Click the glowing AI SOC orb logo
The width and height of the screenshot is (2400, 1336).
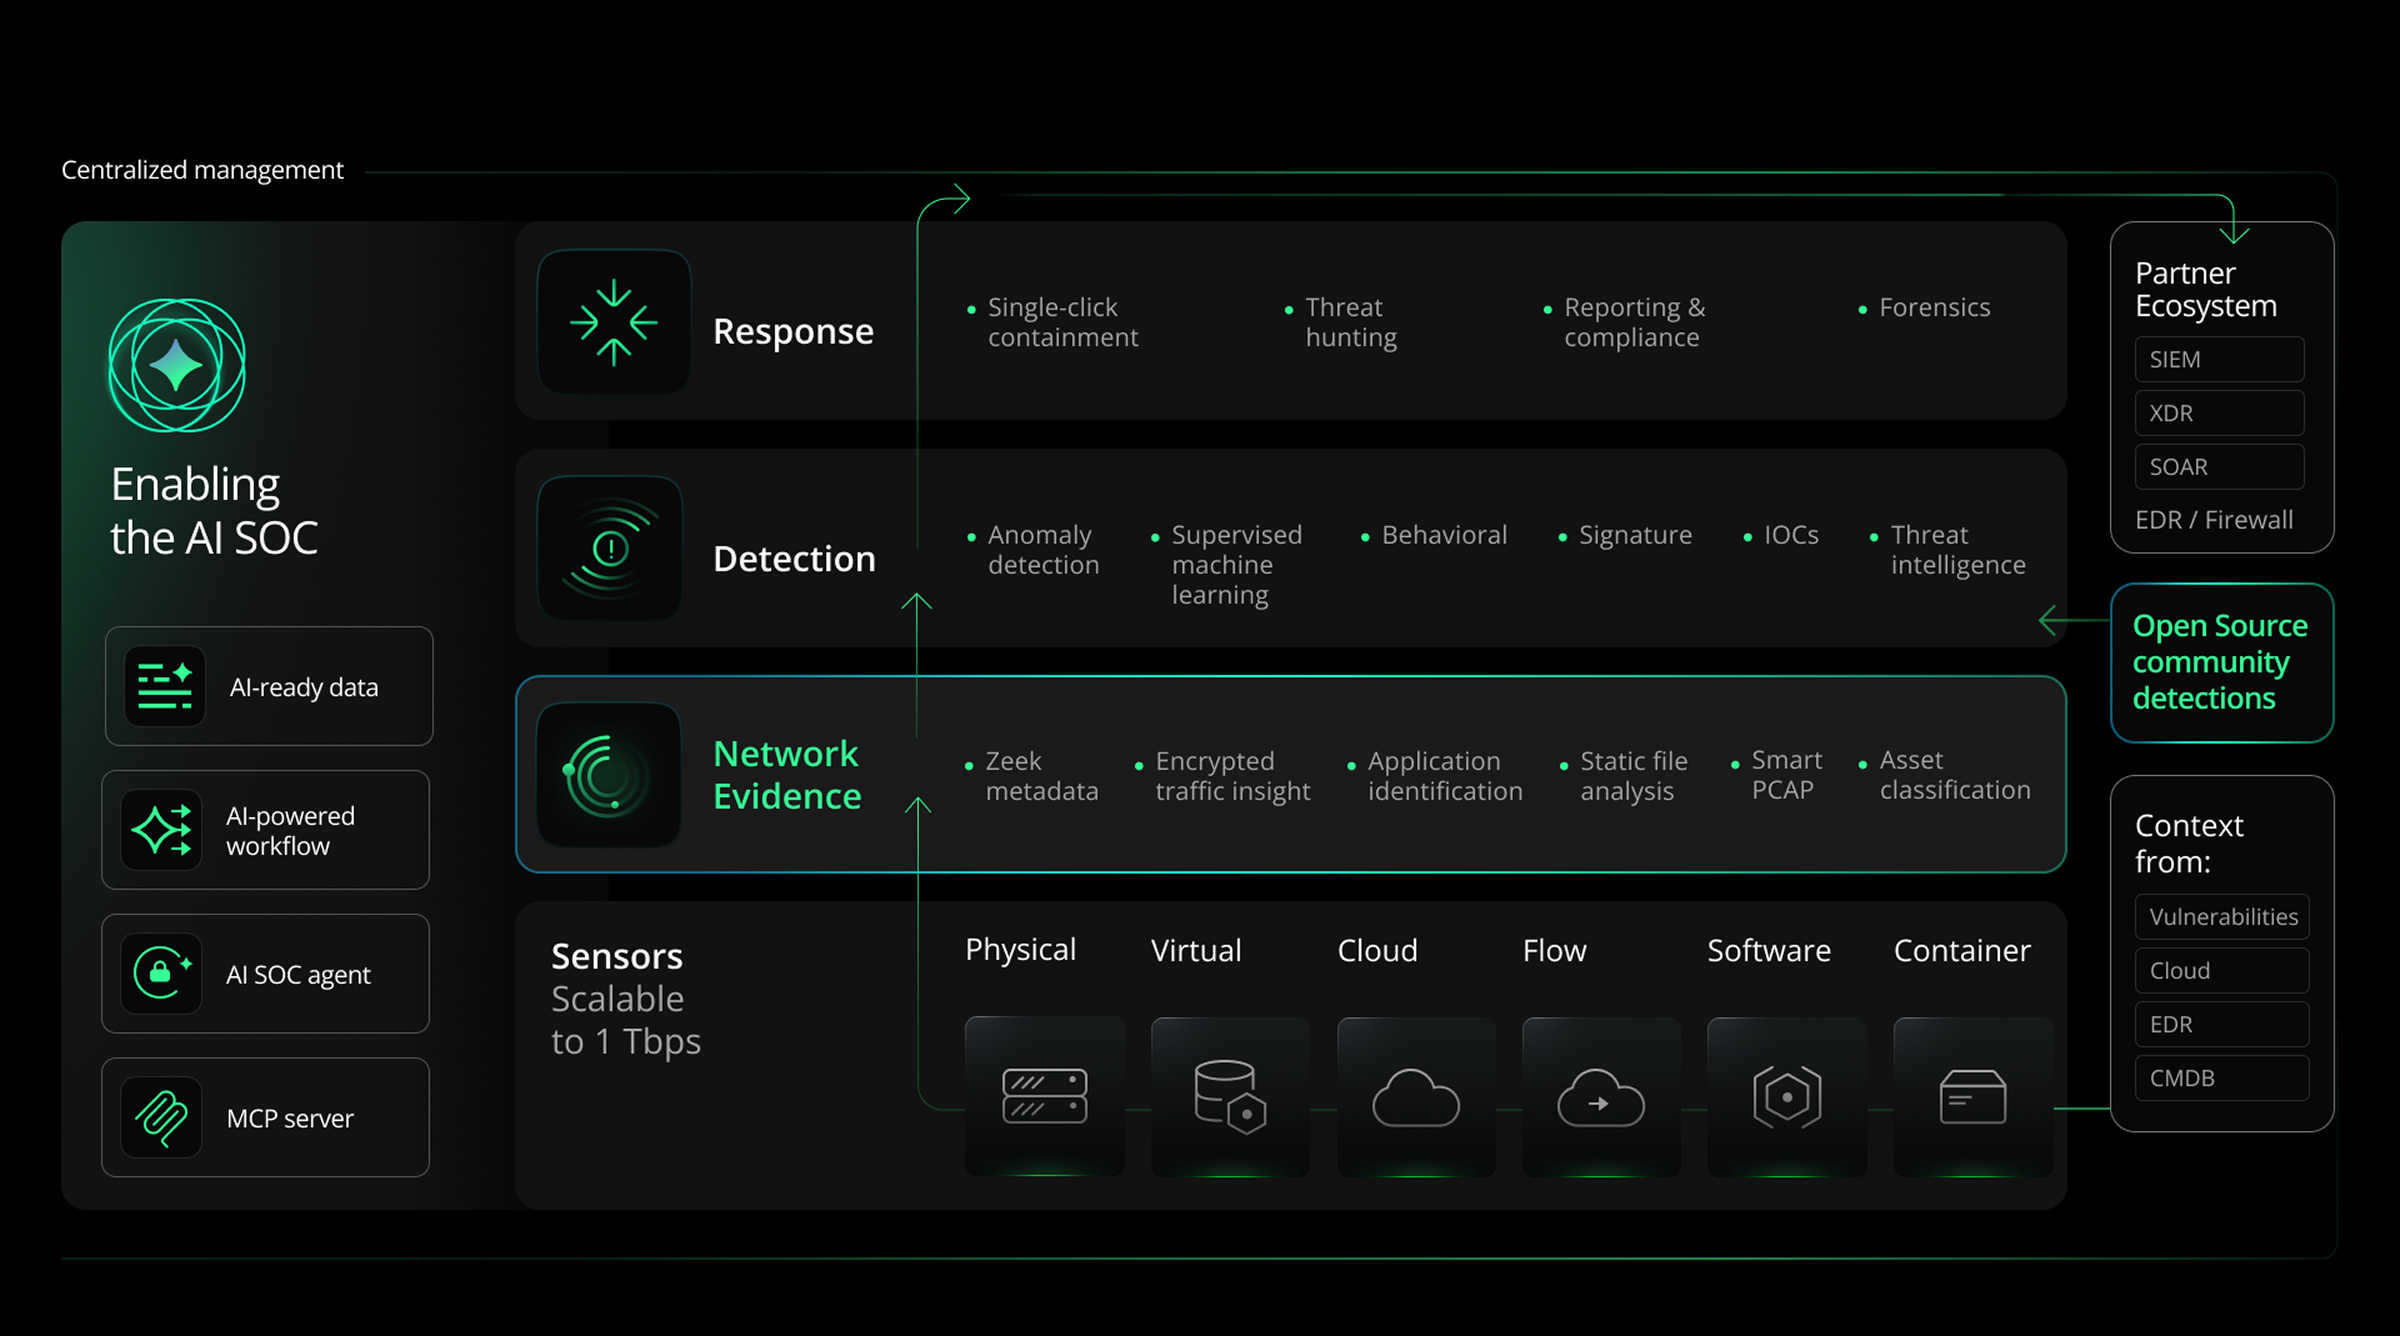(x=176, y=366)
